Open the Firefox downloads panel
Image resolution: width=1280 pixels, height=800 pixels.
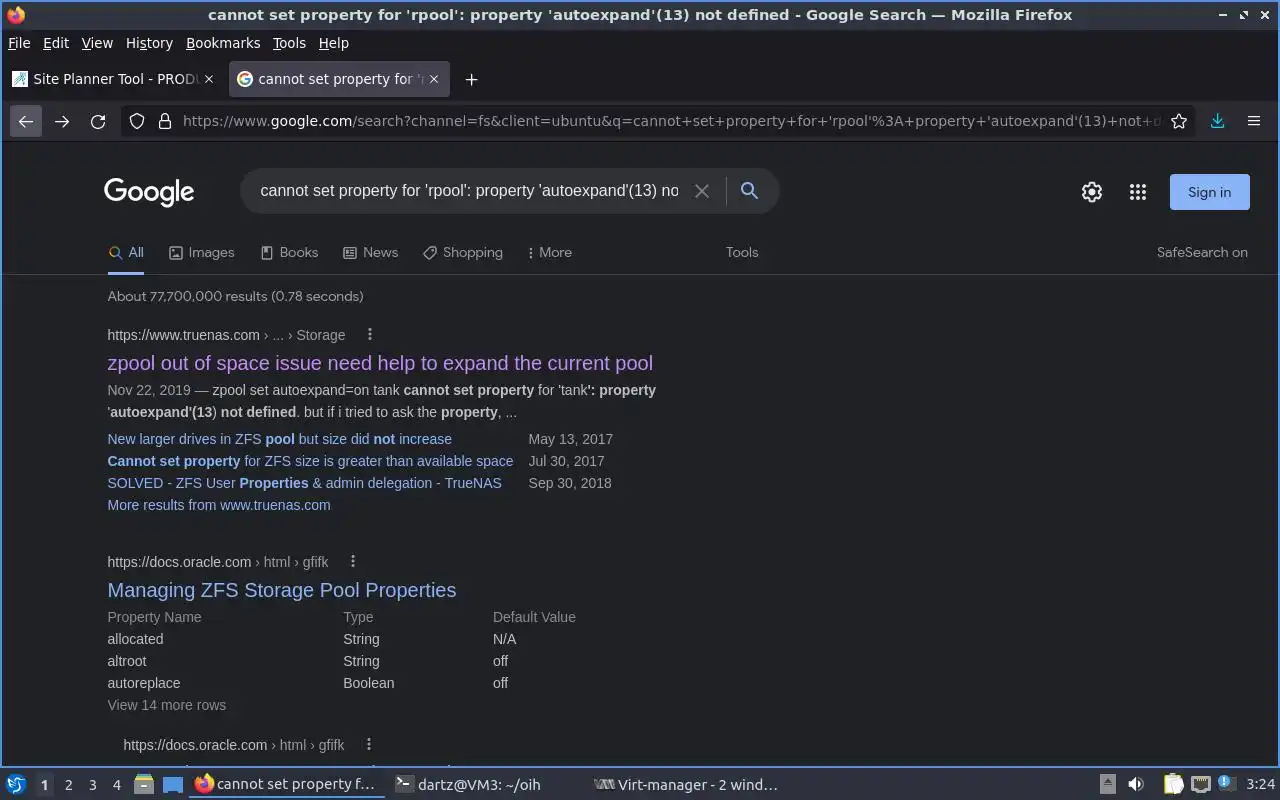pos(1217,121)
